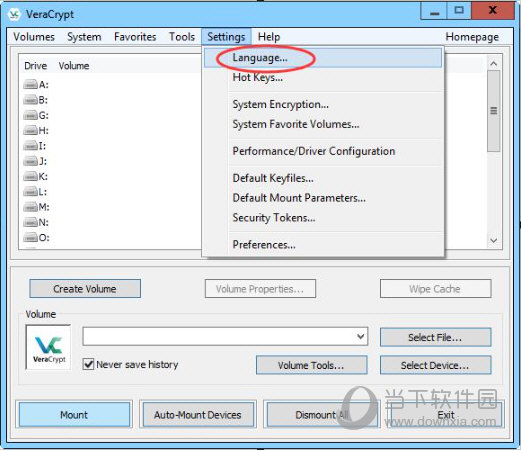Screen dimensions: 521x451
Task: Open the Help menu
Action: coord(269,37)
